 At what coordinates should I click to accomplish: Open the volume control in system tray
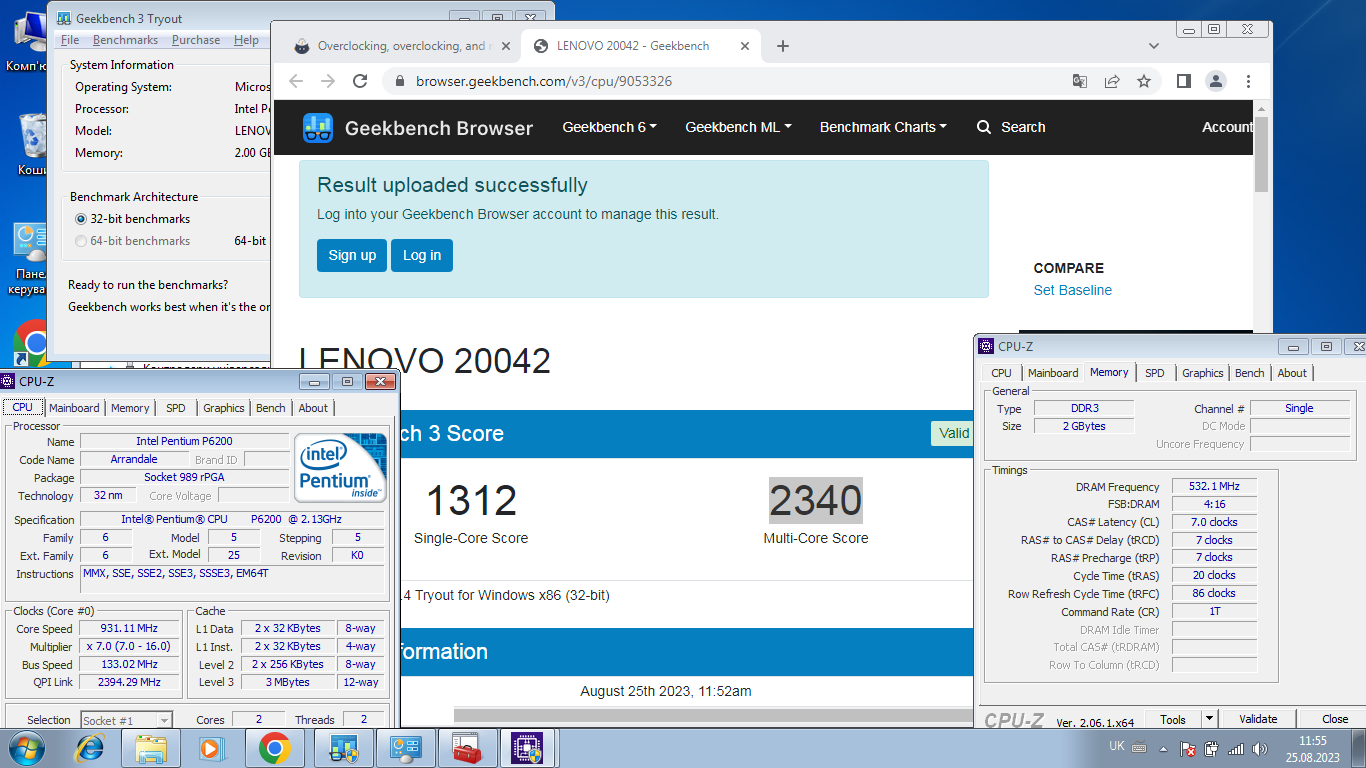click(1261, 748)
